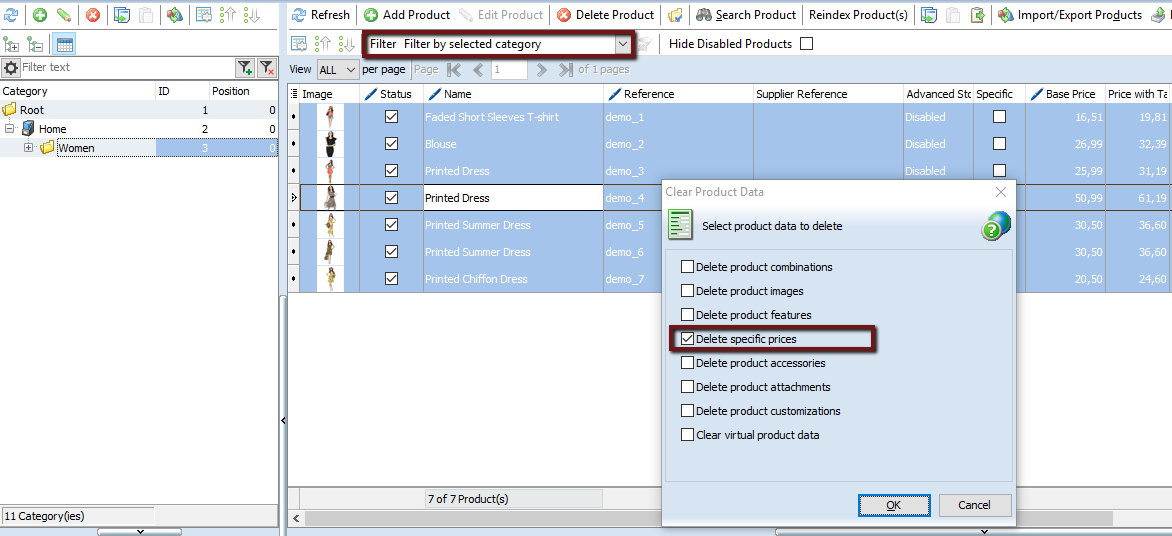
Task: Click the red delete category icon
Action: [93, 14]
